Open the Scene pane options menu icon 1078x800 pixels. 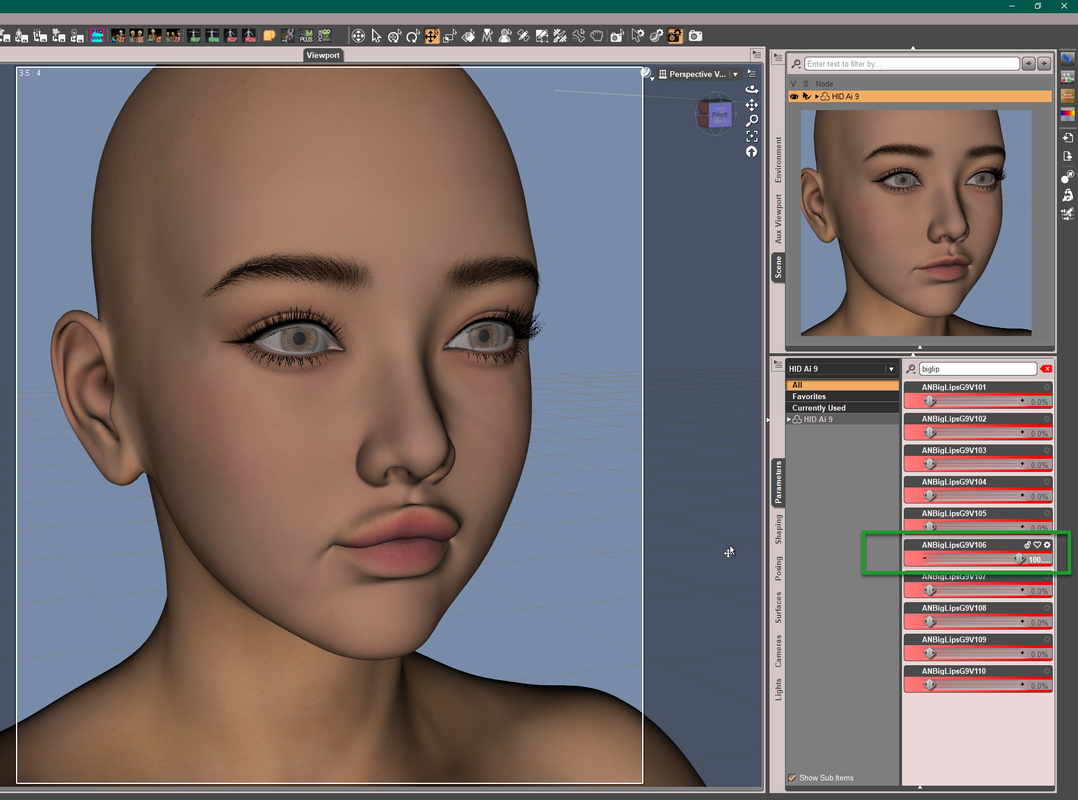point(778,58)
